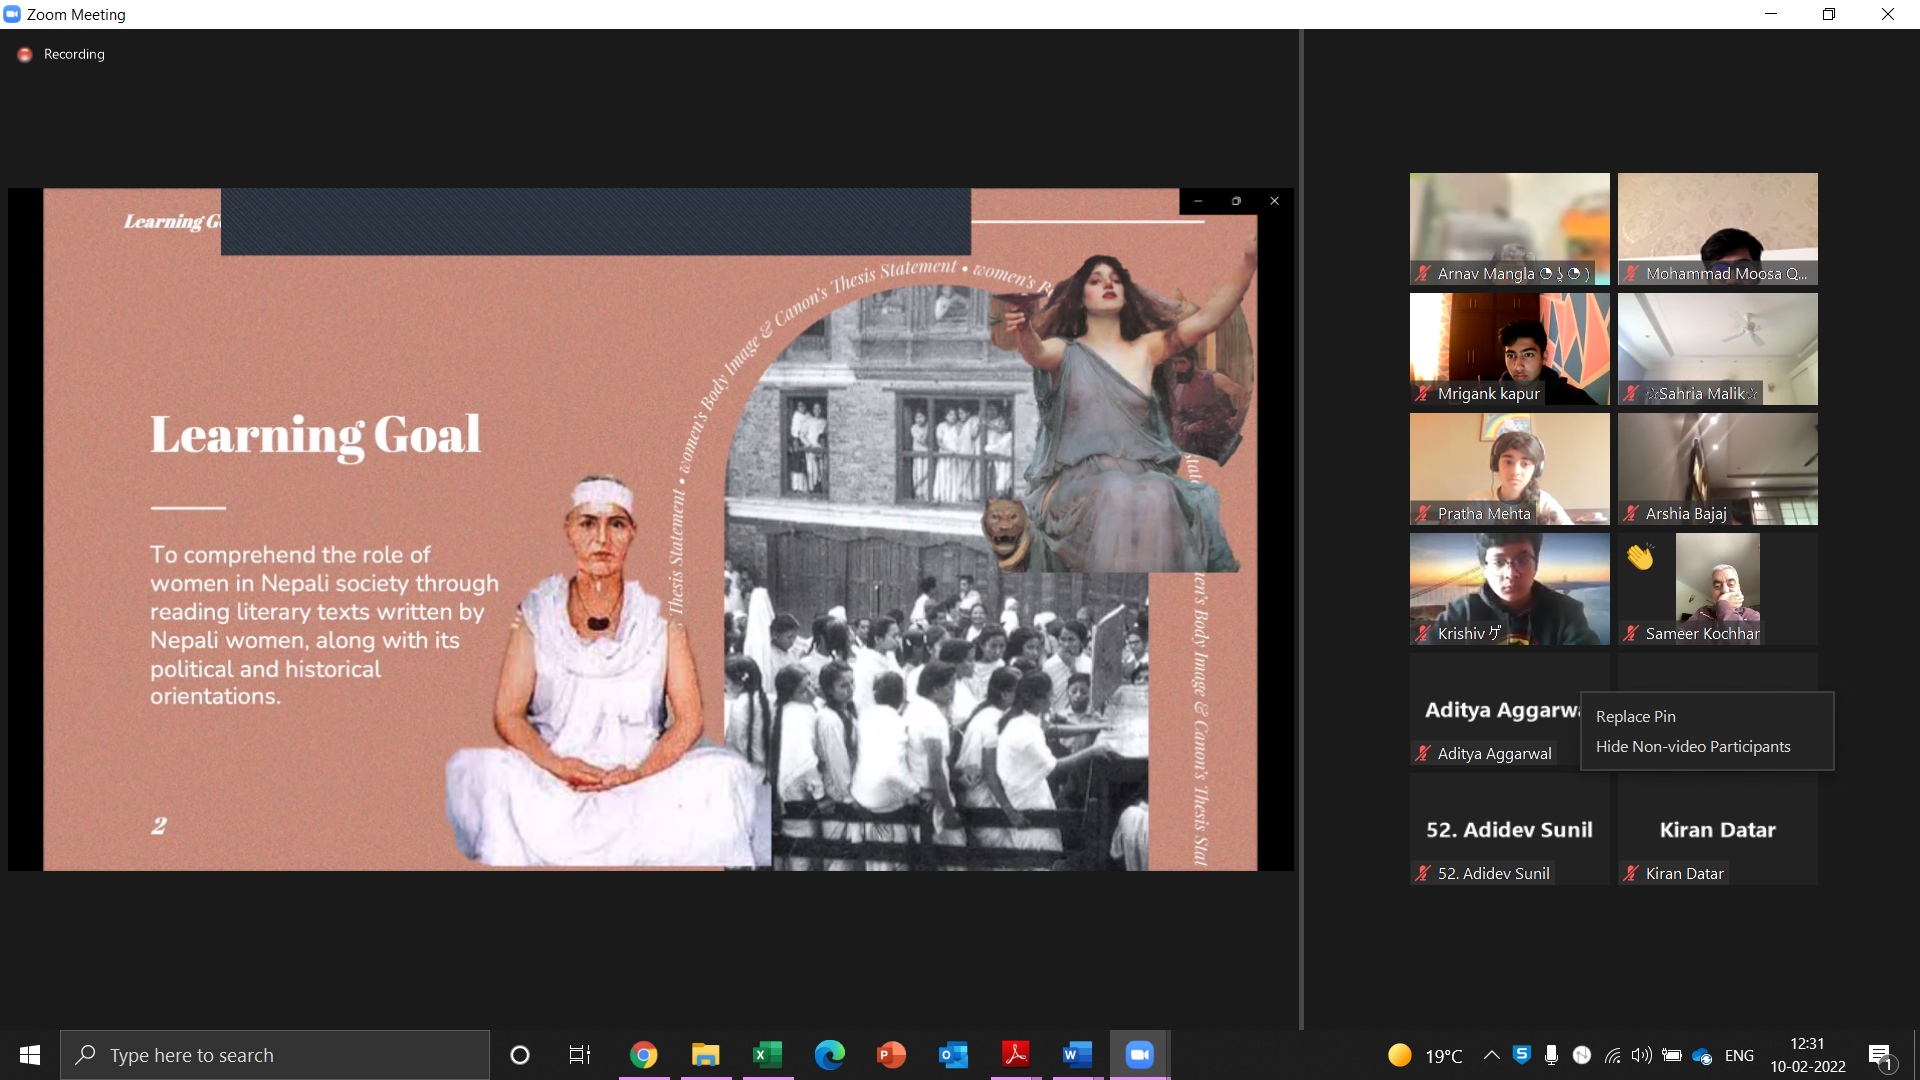Switch to Word in the taskbar
Image resolution: width=1920 pixels, height=1080 pixels.
tap(1077, 1055)
